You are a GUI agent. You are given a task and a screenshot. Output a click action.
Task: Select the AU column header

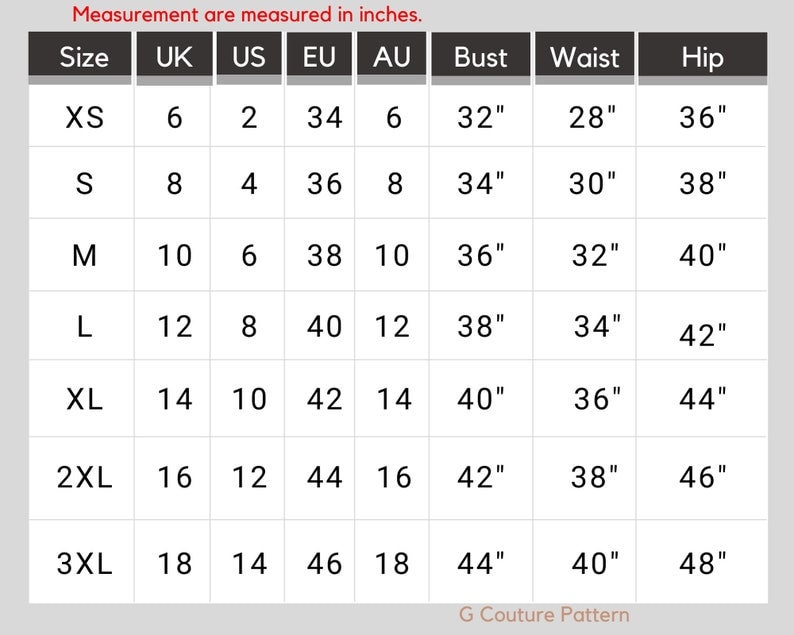click(x=391, y=58)
